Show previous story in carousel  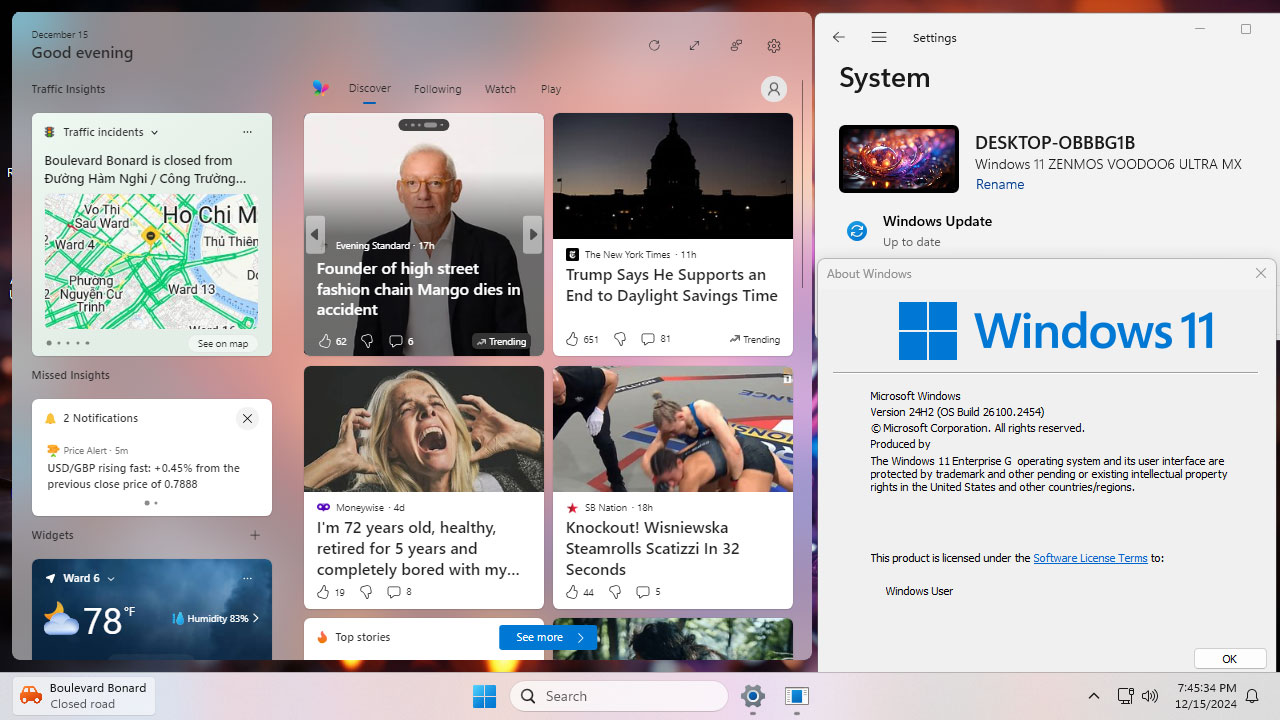[315, 235]
